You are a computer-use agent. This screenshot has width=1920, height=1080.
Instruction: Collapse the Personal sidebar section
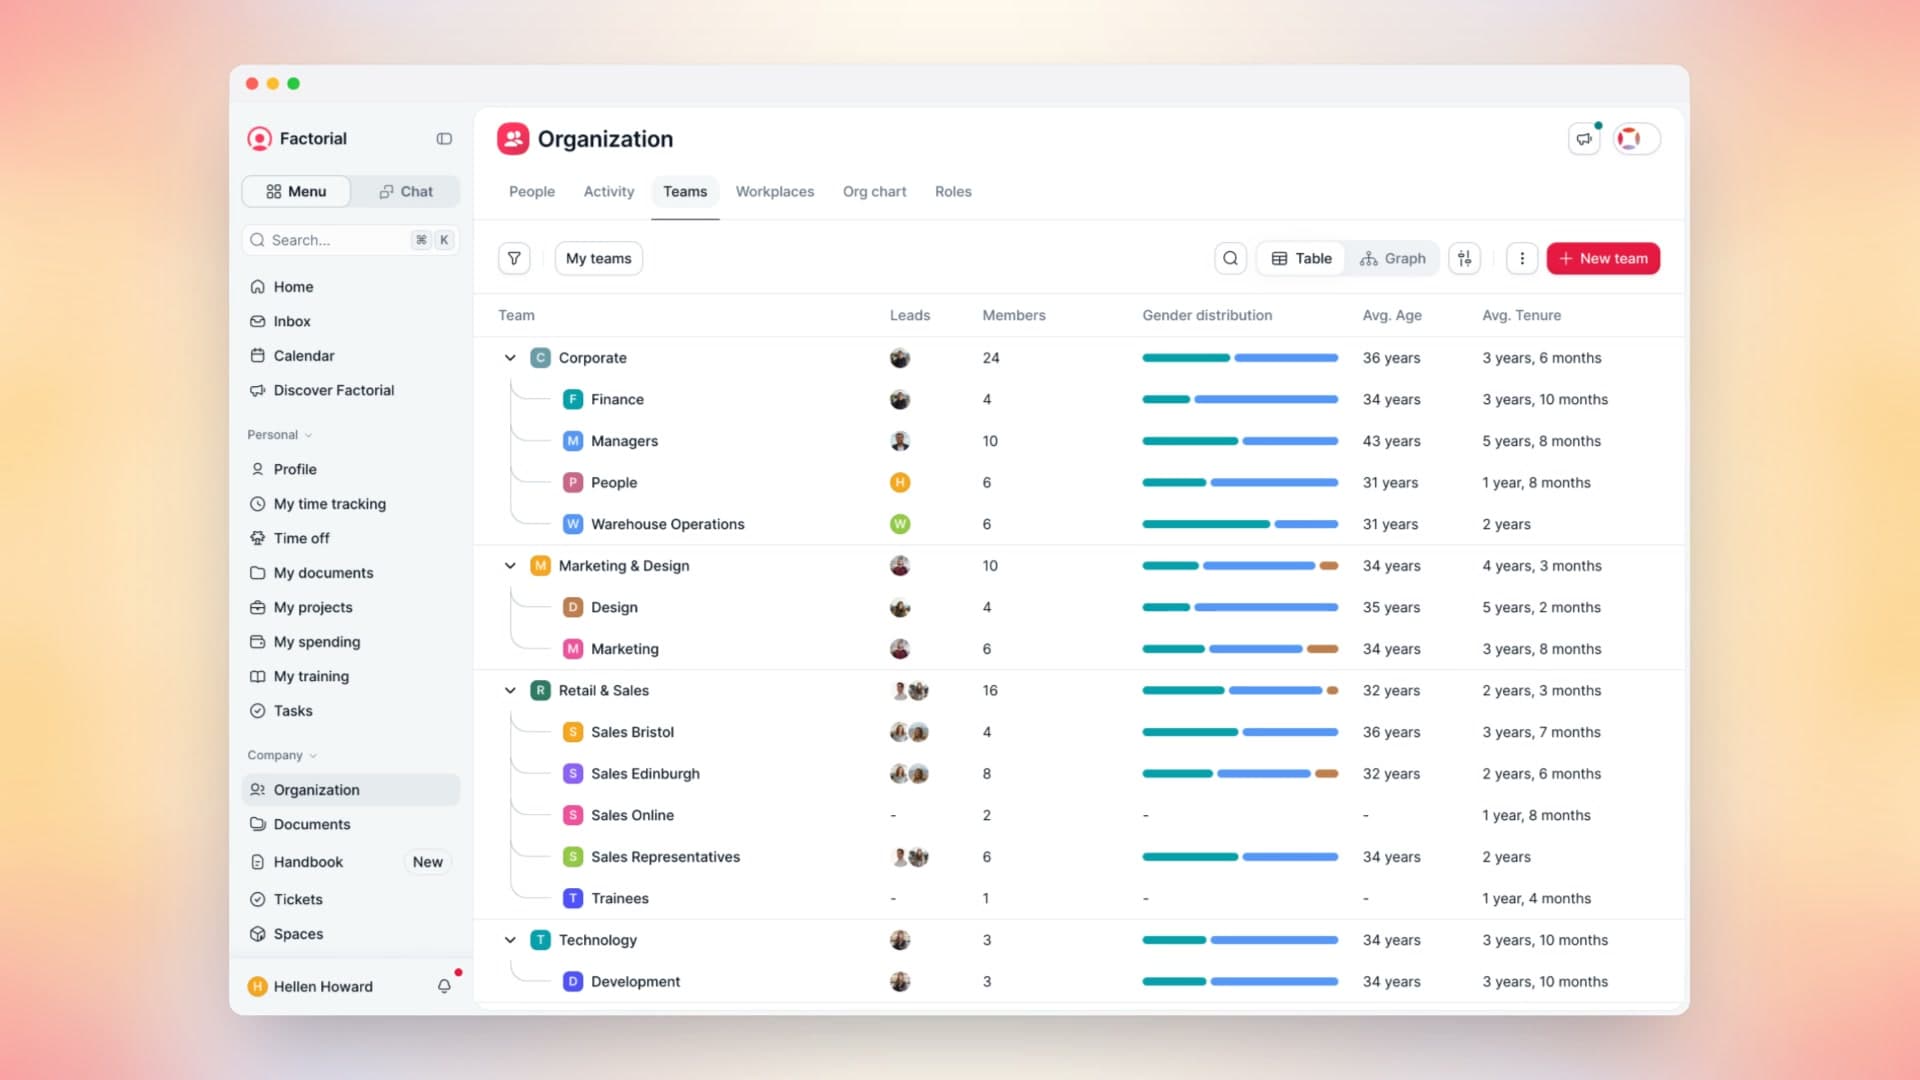pyautogui.click(x=280, y=435)
